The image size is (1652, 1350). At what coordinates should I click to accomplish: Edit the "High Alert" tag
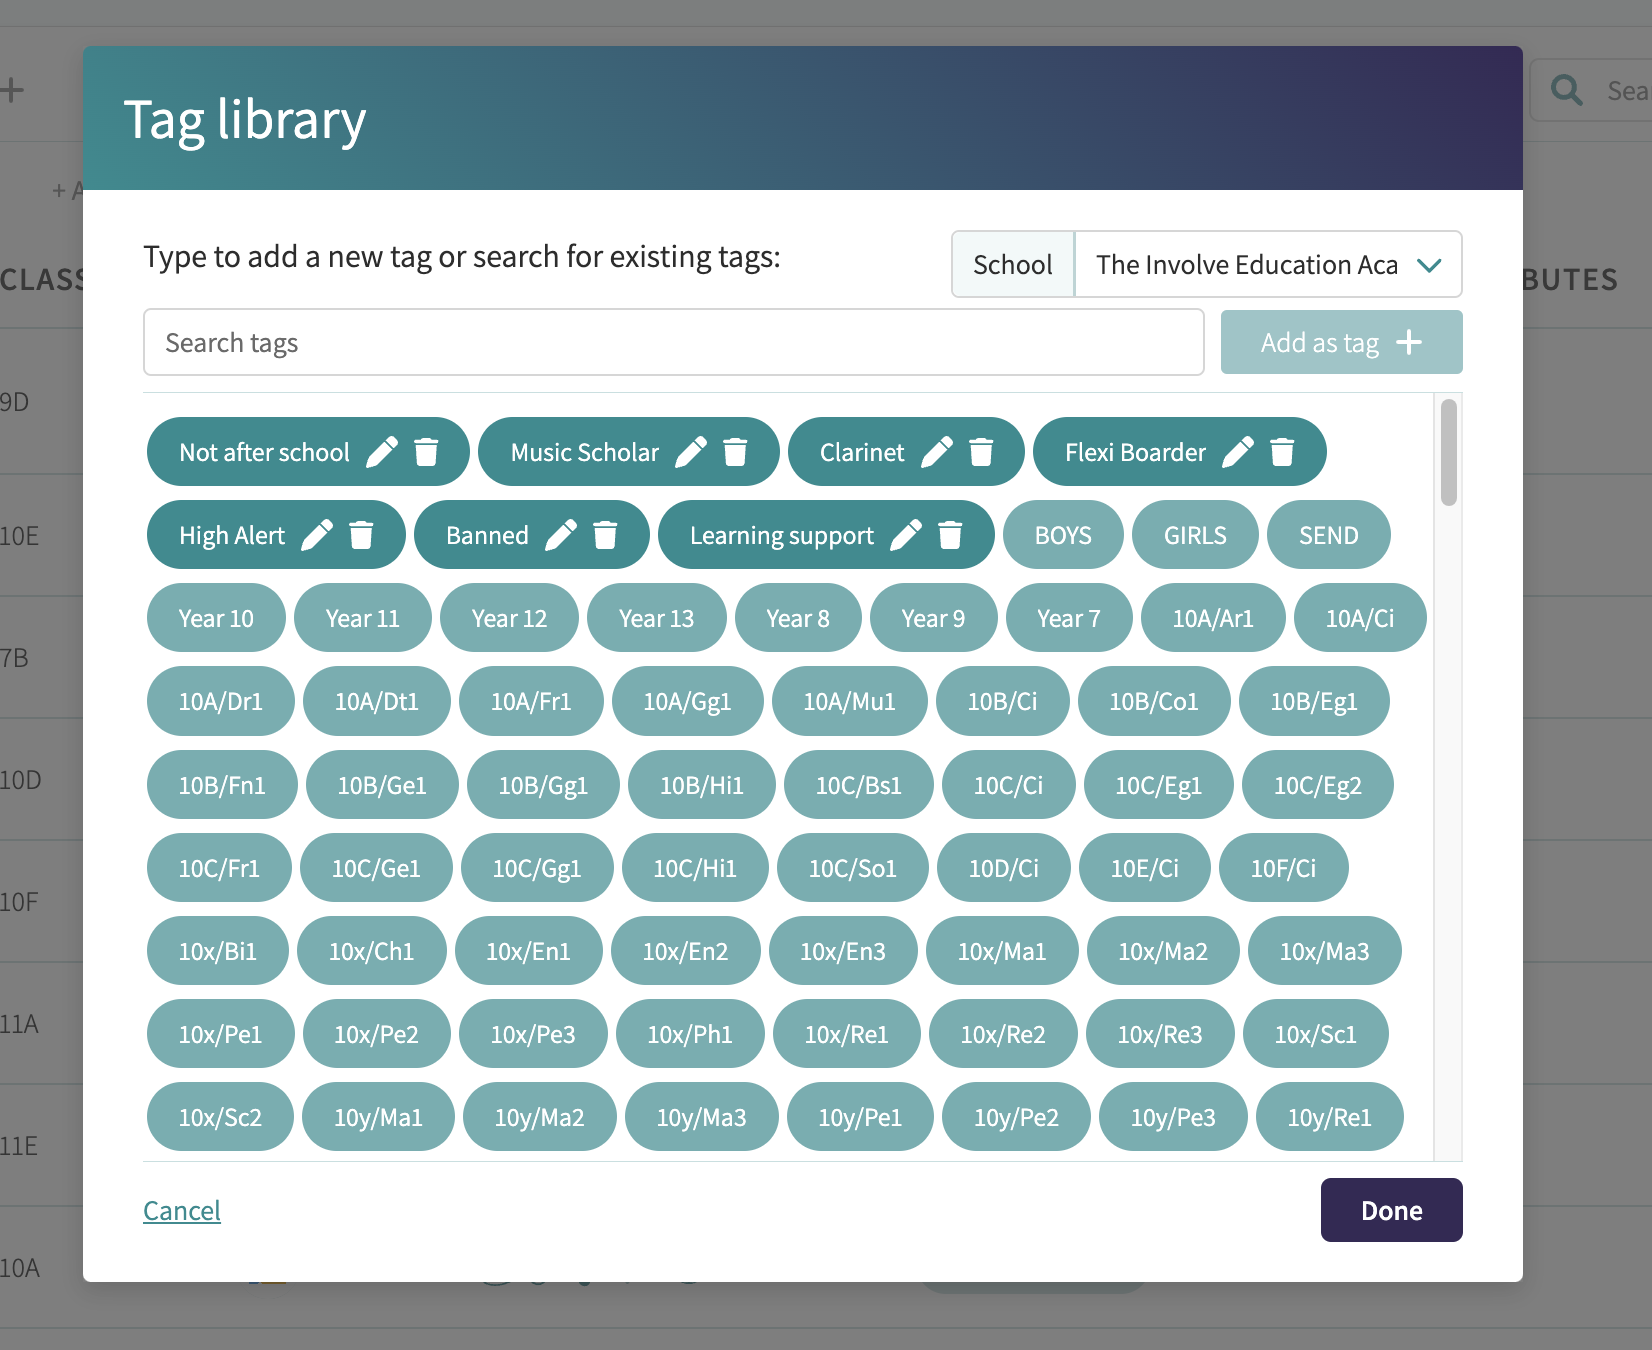(x=318, y=535)
